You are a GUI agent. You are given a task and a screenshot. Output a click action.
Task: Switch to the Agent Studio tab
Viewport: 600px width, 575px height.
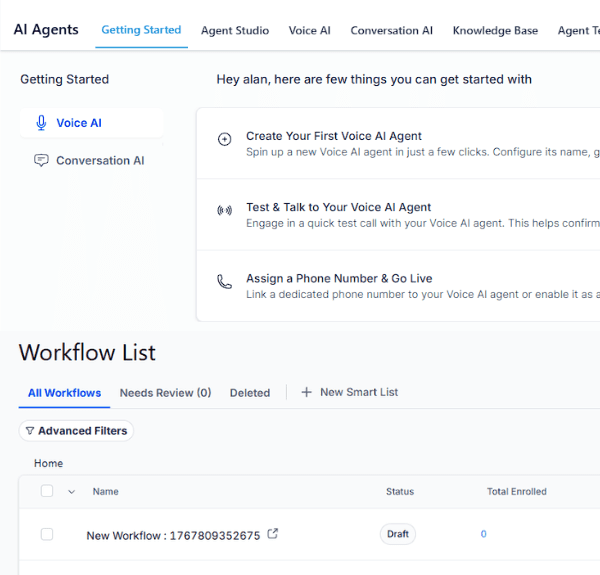235,30
